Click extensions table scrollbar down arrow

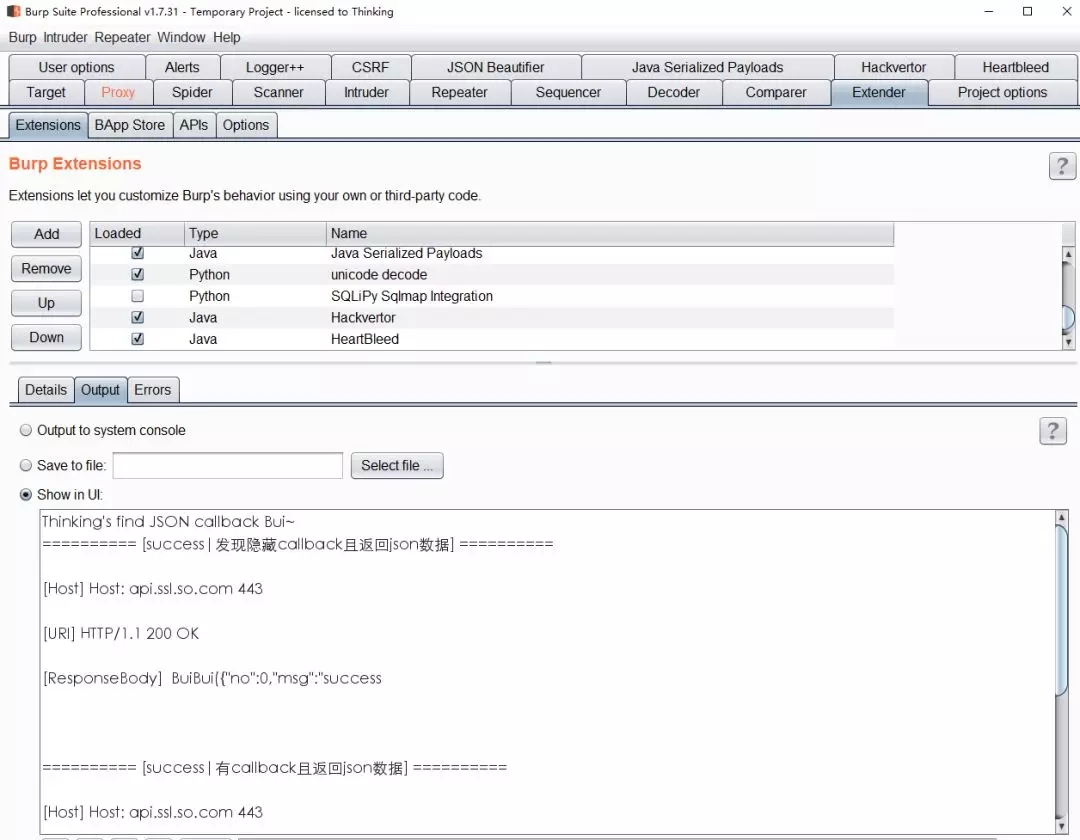(x=1068, y=342)
